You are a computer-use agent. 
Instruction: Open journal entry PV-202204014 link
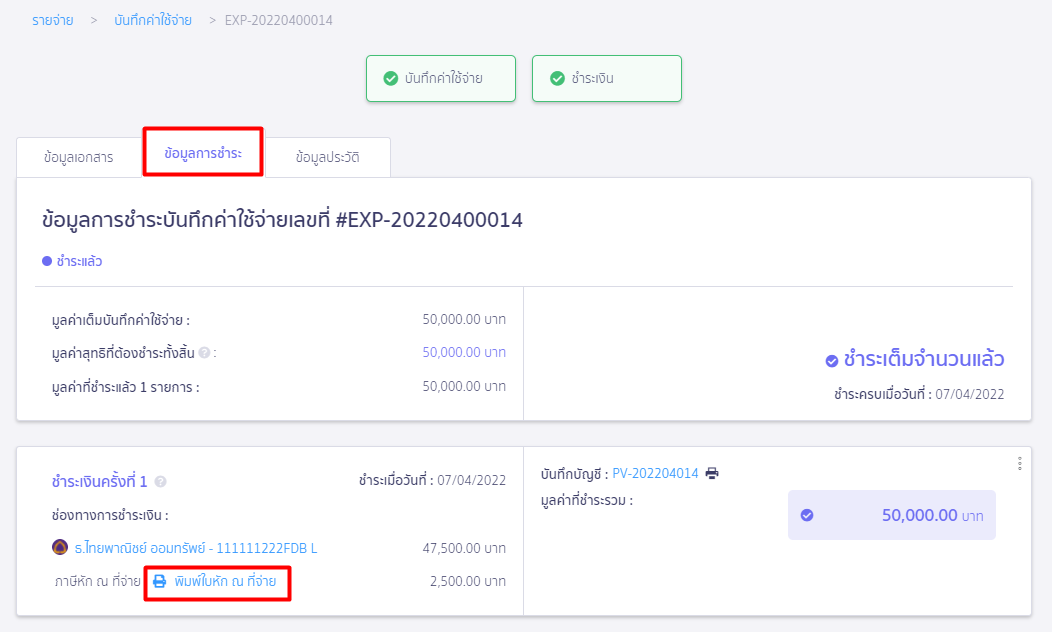[x=655, y=474]
